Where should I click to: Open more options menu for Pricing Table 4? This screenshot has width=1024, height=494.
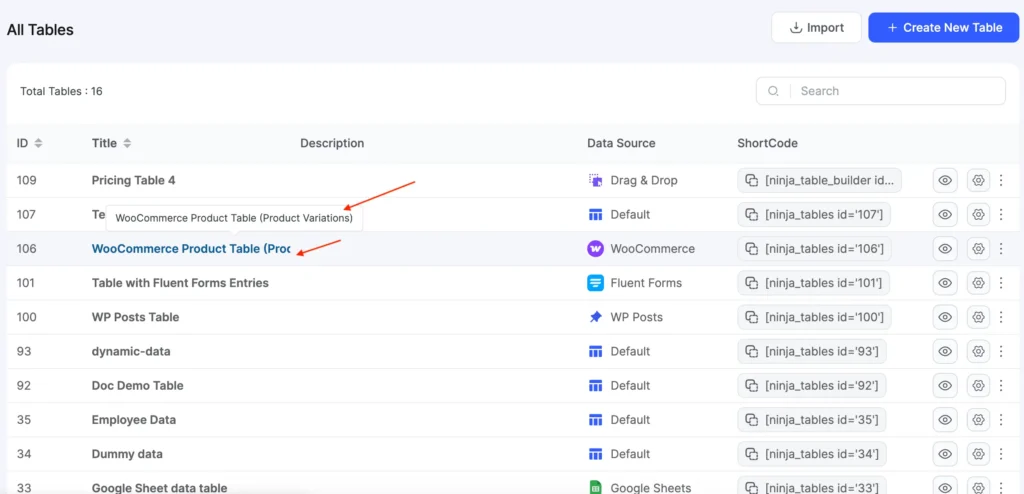tap(1000, 180)
